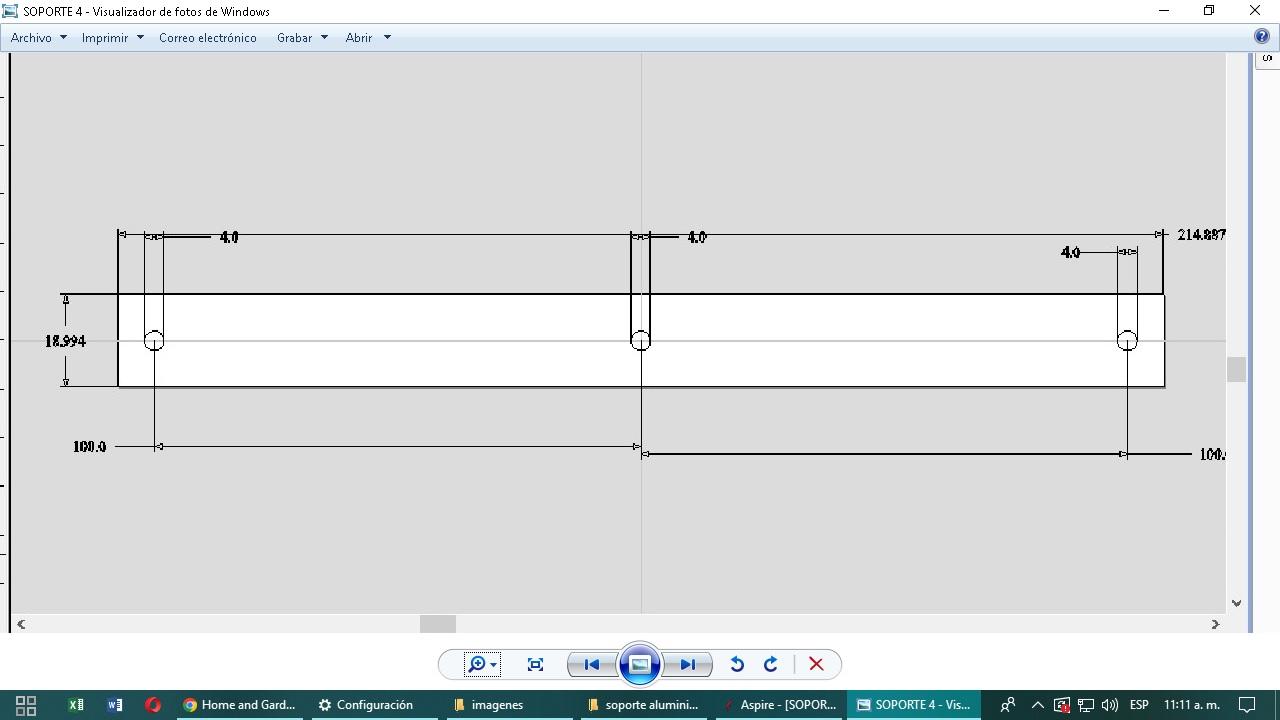Open the People icon in system tray

[1008, 705]
